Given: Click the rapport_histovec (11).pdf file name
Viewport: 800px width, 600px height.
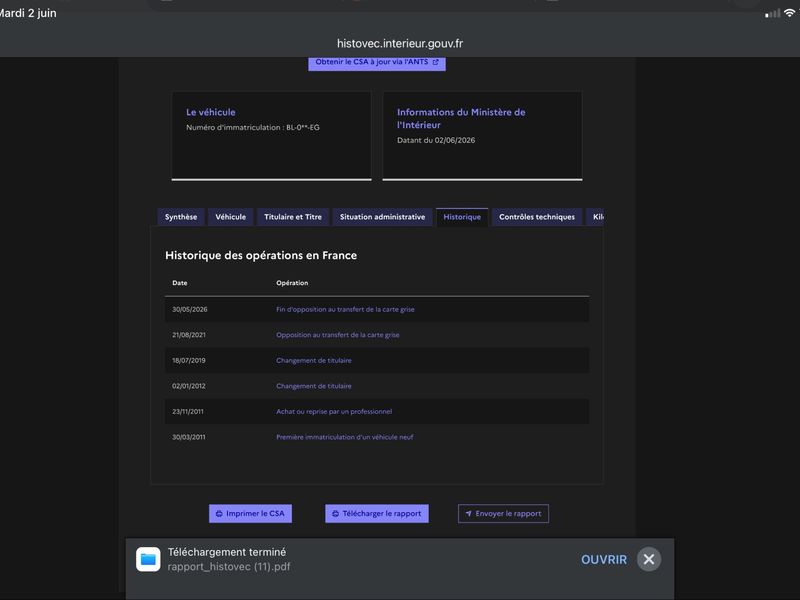Looking at the screenshot, I should click(x=229, y=567).
